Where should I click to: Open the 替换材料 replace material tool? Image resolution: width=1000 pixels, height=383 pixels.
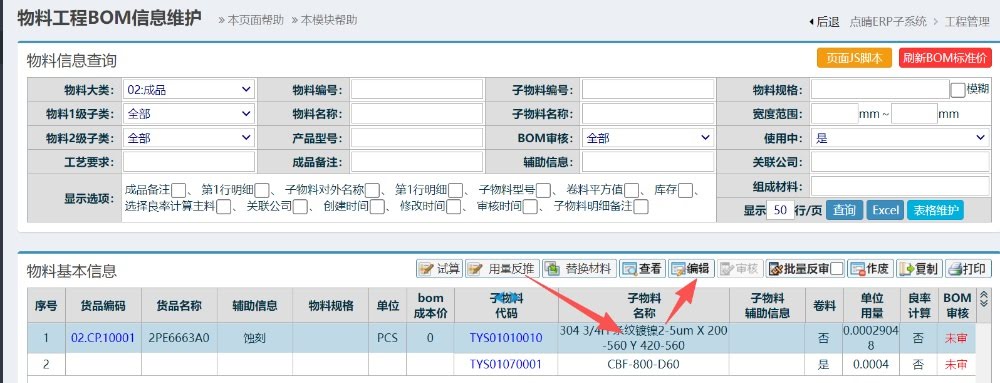pyautogui.click(x=579, y=269)
